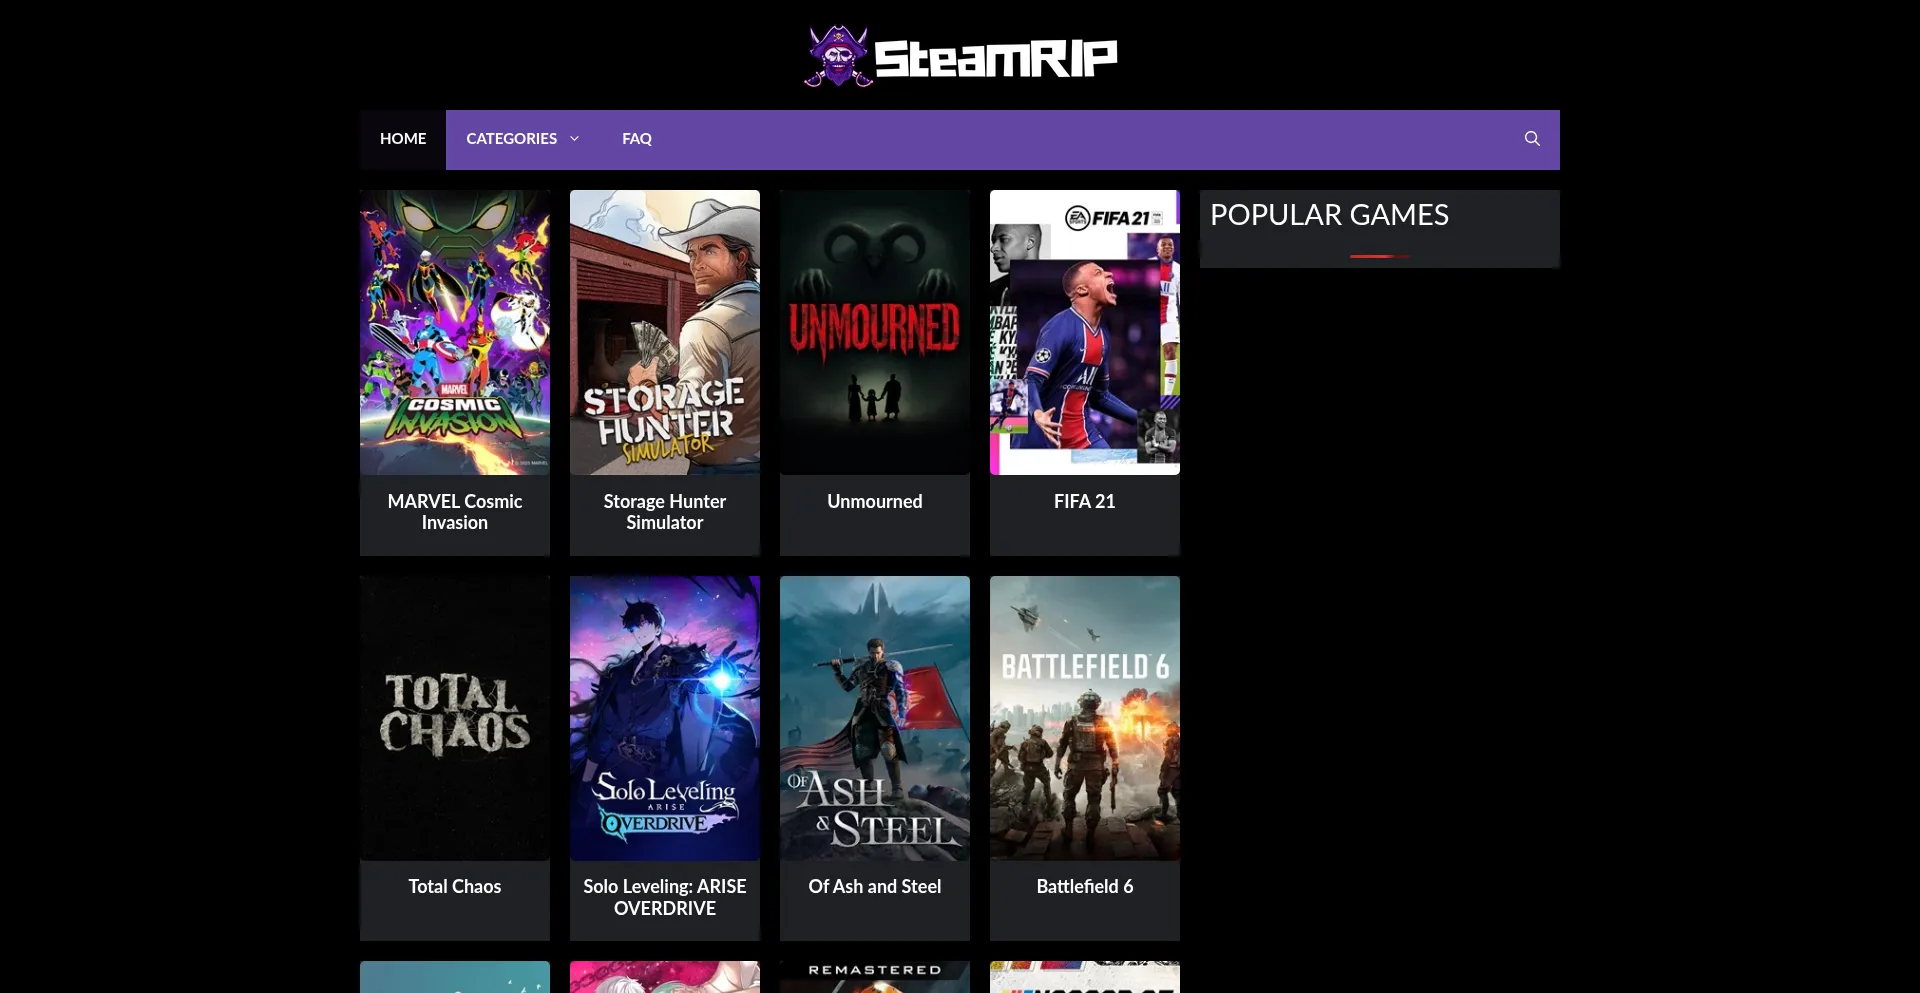Open the REMASTERED game thumbnail at the bottom

(874, 976)
